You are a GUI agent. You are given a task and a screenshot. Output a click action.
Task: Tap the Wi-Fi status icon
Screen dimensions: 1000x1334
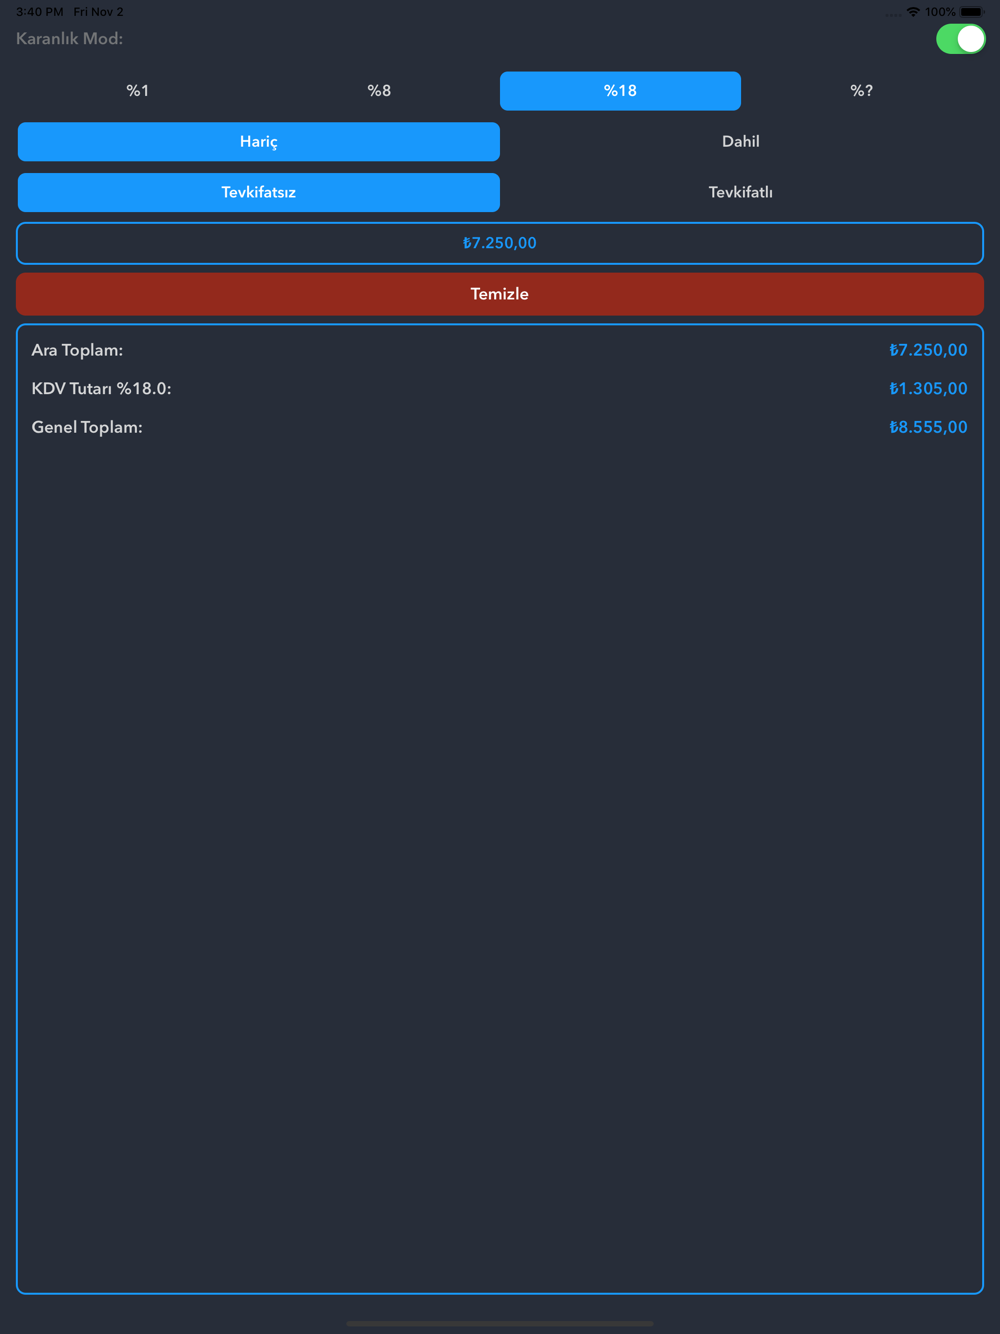pos(913,12)
